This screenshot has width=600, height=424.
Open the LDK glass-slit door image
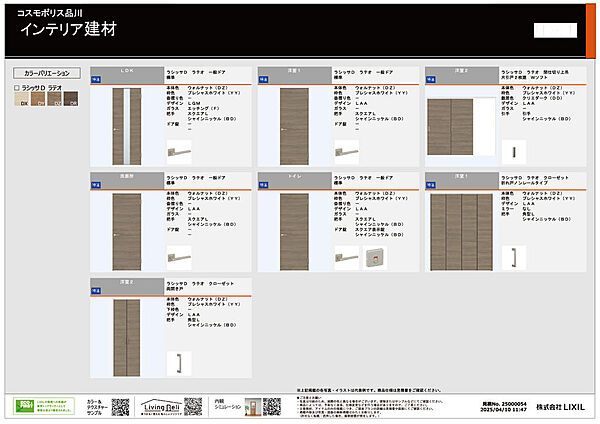coord(127,126)
